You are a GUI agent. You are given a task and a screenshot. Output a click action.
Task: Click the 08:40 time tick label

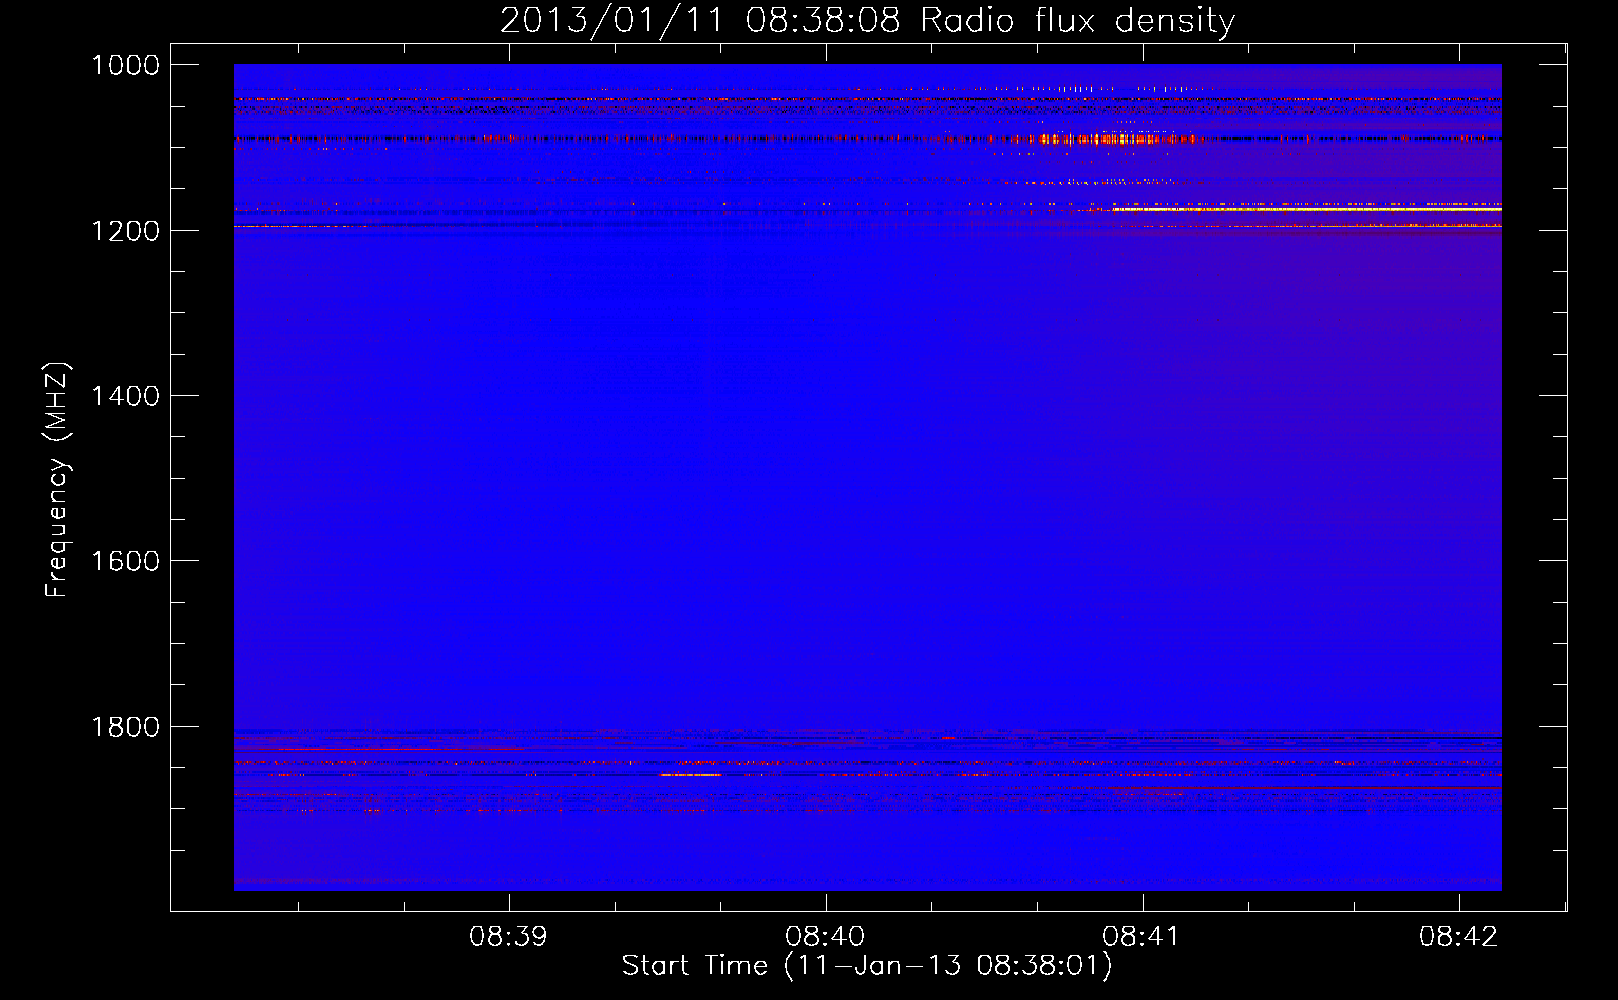tap(825, 937)
